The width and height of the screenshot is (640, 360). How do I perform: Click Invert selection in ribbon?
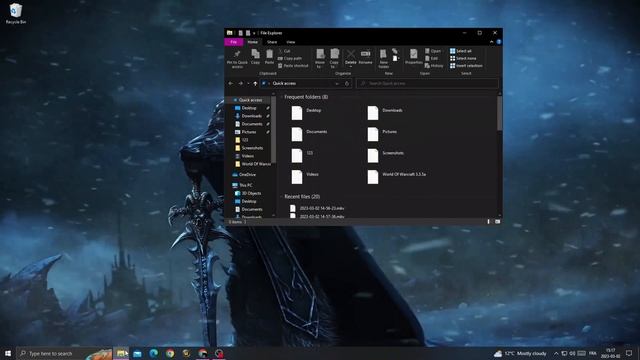coord(466,66)
